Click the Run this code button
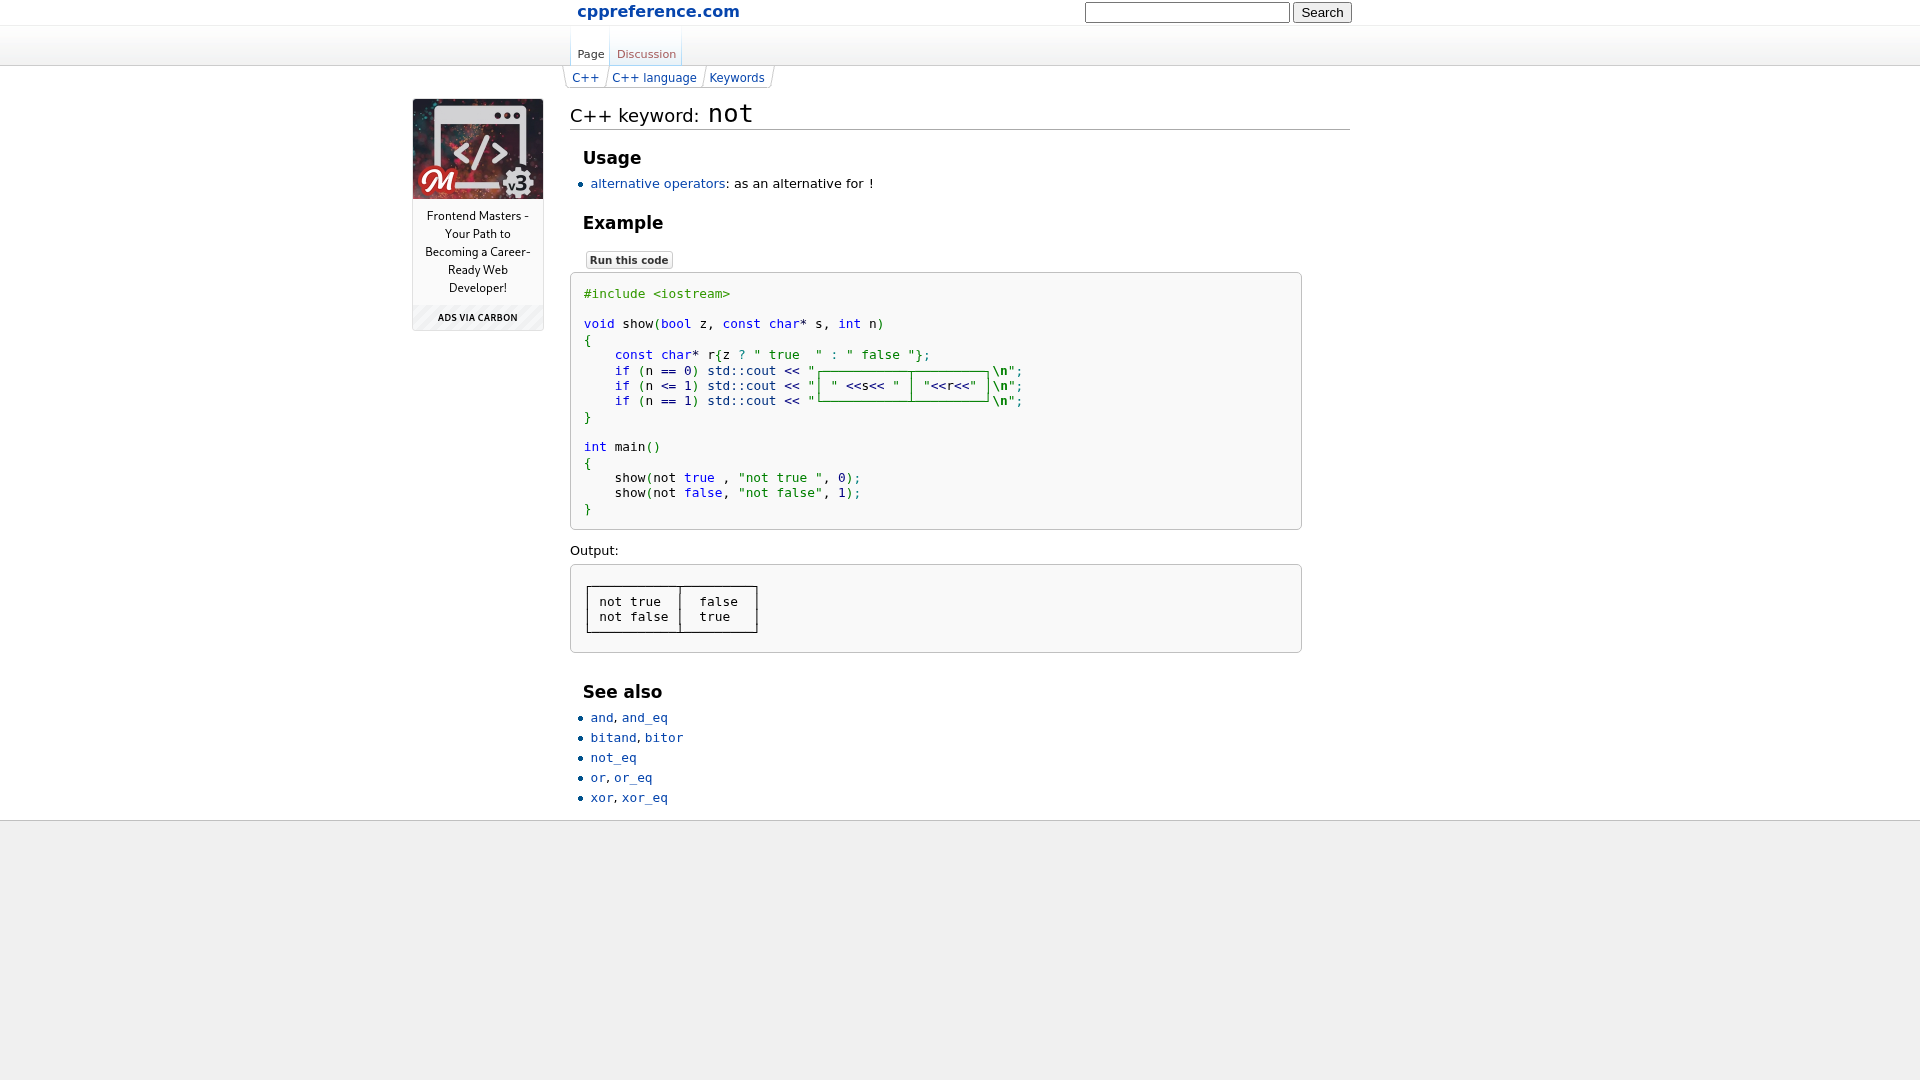 pyautogui.click(x=628, y=260)
